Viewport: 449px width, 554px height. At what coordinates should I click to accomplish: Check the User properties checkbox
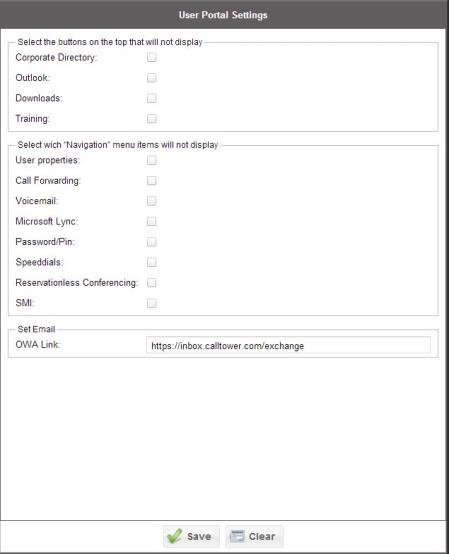click(152, 160)
